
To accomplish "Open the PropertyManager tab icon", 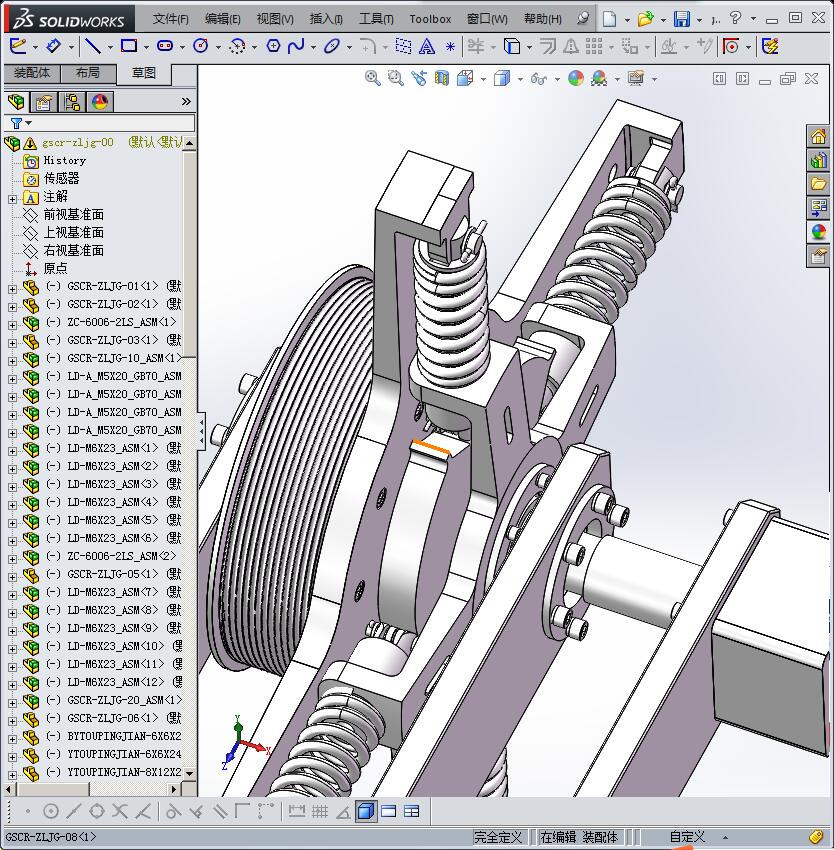I will tap(44, 101).
